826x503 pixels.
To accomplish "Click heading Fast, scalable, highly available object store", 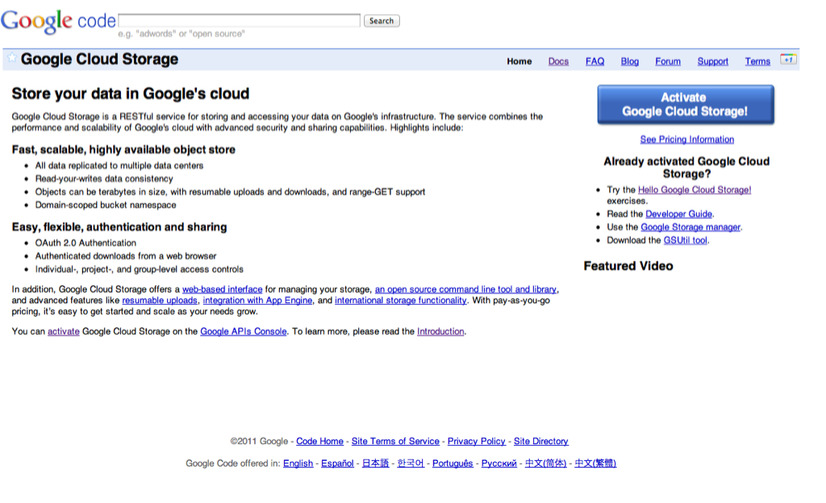I will click(123, 150).
